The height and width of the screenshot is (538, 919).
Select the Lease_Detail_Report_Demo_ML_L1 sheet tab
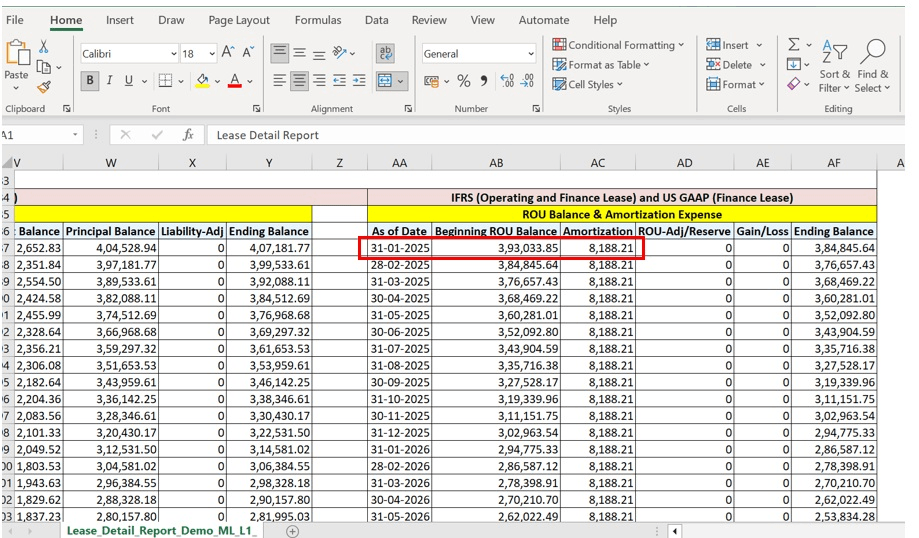(x=162, y=530)
